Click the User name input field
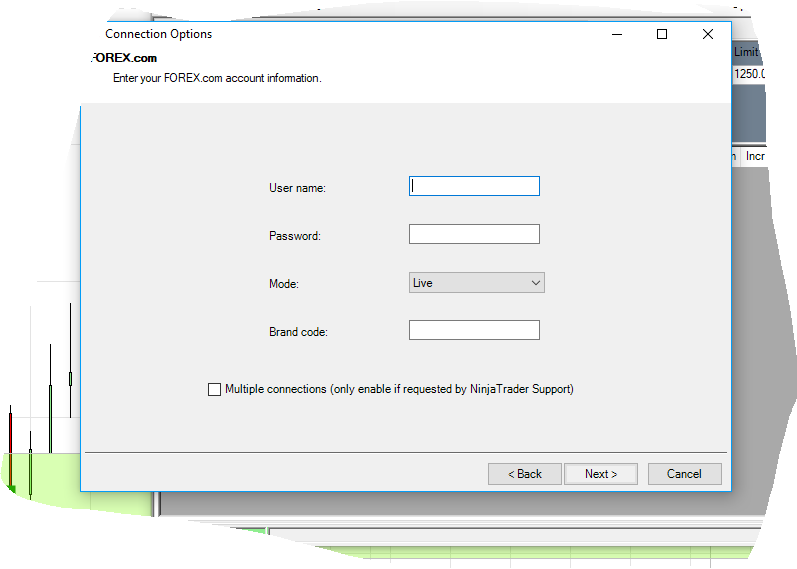This screenshot has width=797, height=569. tap(474, 186)
